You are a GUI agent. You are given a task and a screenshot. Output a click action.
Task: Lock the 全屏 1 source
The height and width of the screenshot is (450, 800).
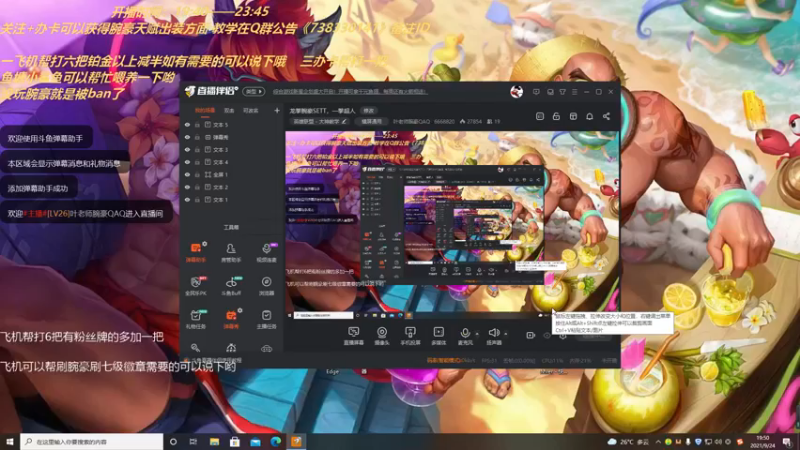(197, 174)
